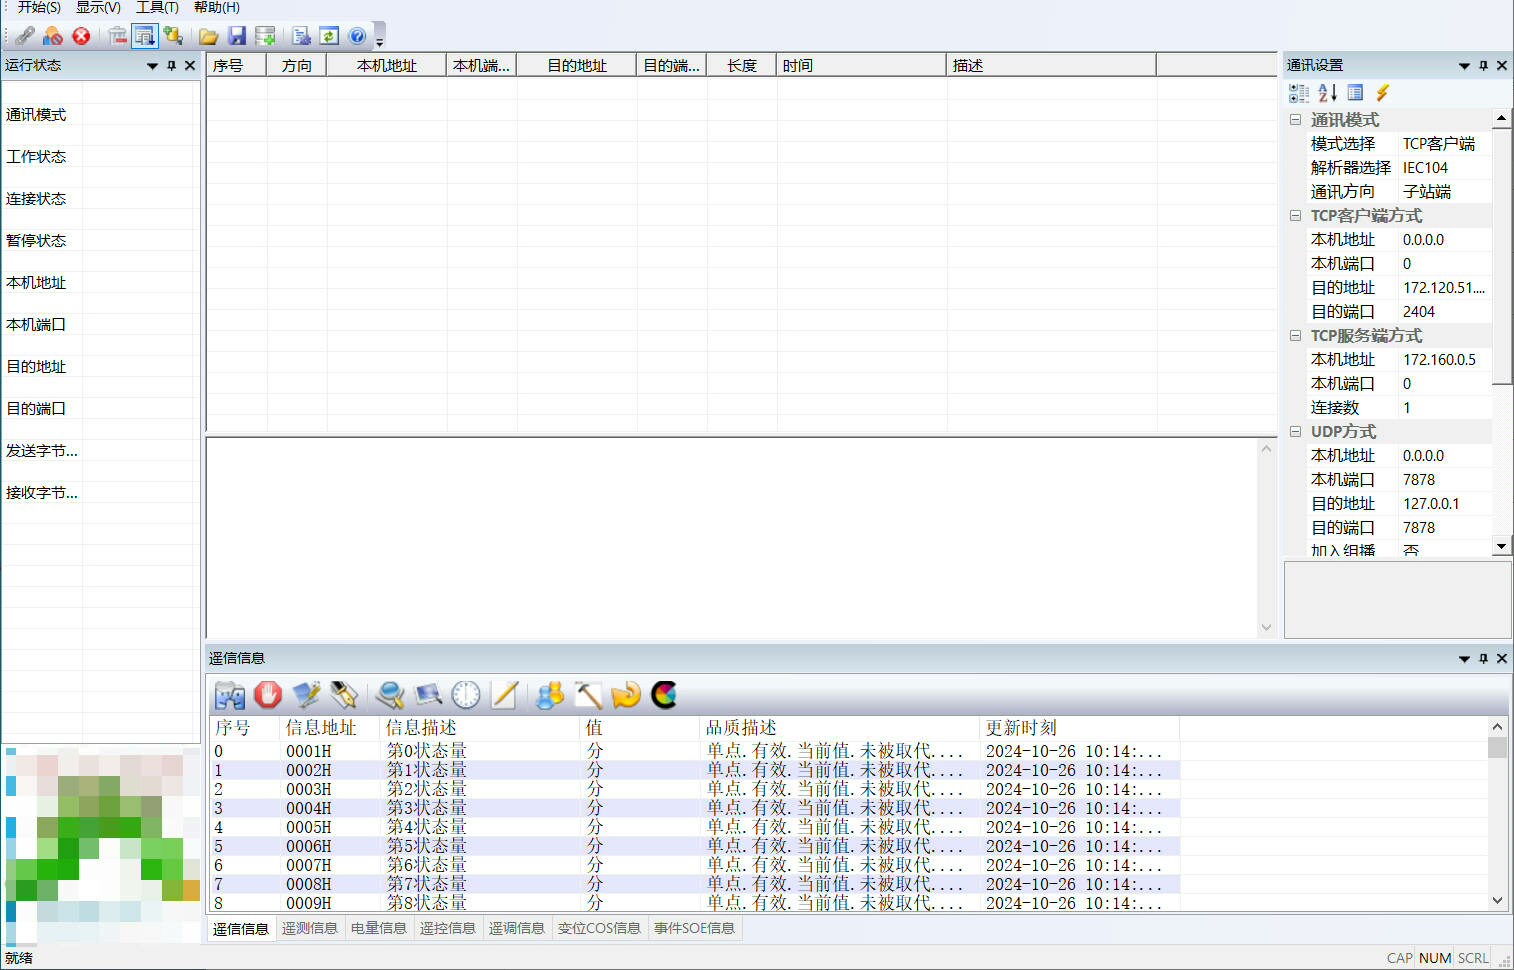Collapse the TCP服务端方式 property group

(x=1295, y=336)
